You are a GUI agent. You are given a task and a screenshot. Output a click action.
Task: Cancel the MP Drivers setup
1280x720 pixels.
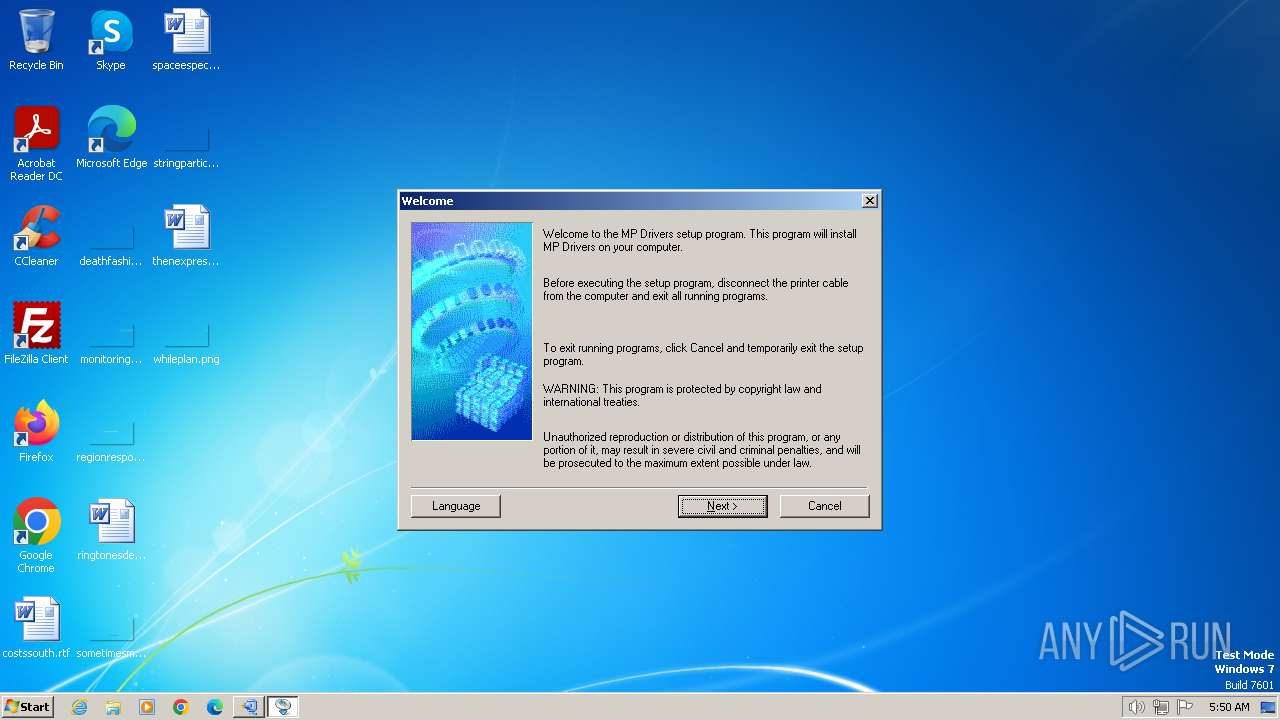coord(824,506)
